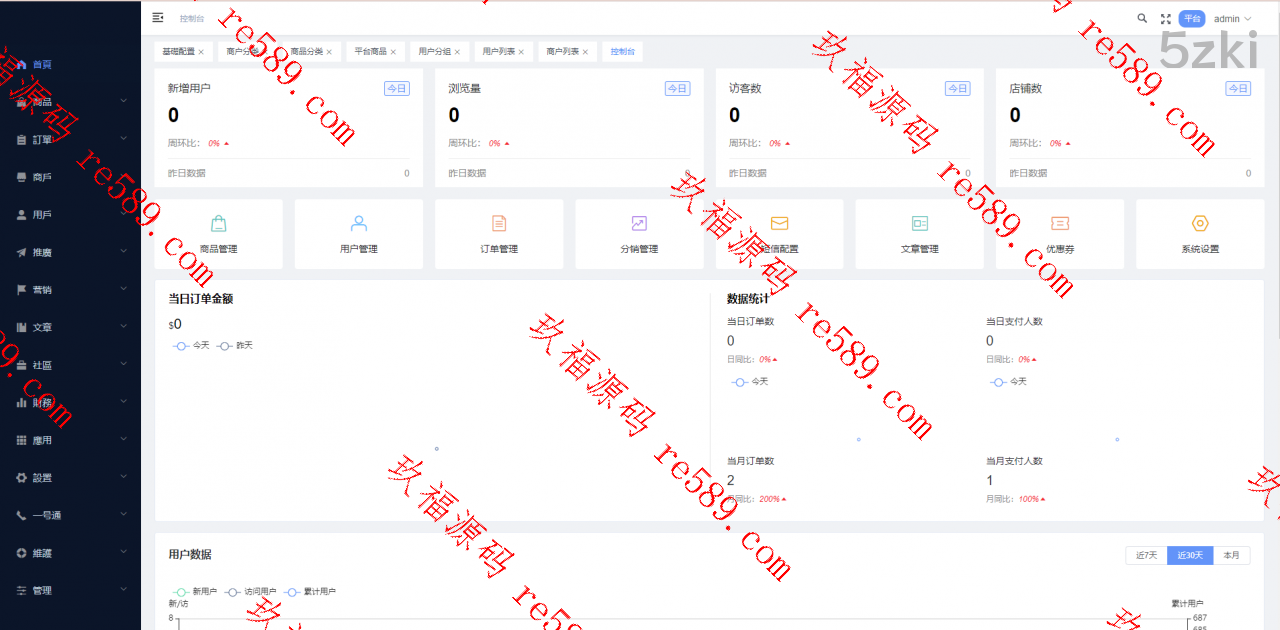Viewport: 1280px width, 630px height.
Task: Switch to the 用户列表 tab
Action: tap(498, 51)
